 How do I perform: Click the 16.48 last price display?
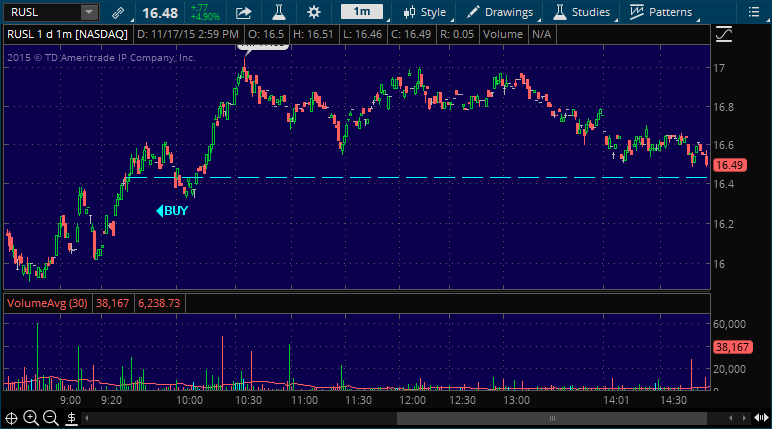pos(160,13)
